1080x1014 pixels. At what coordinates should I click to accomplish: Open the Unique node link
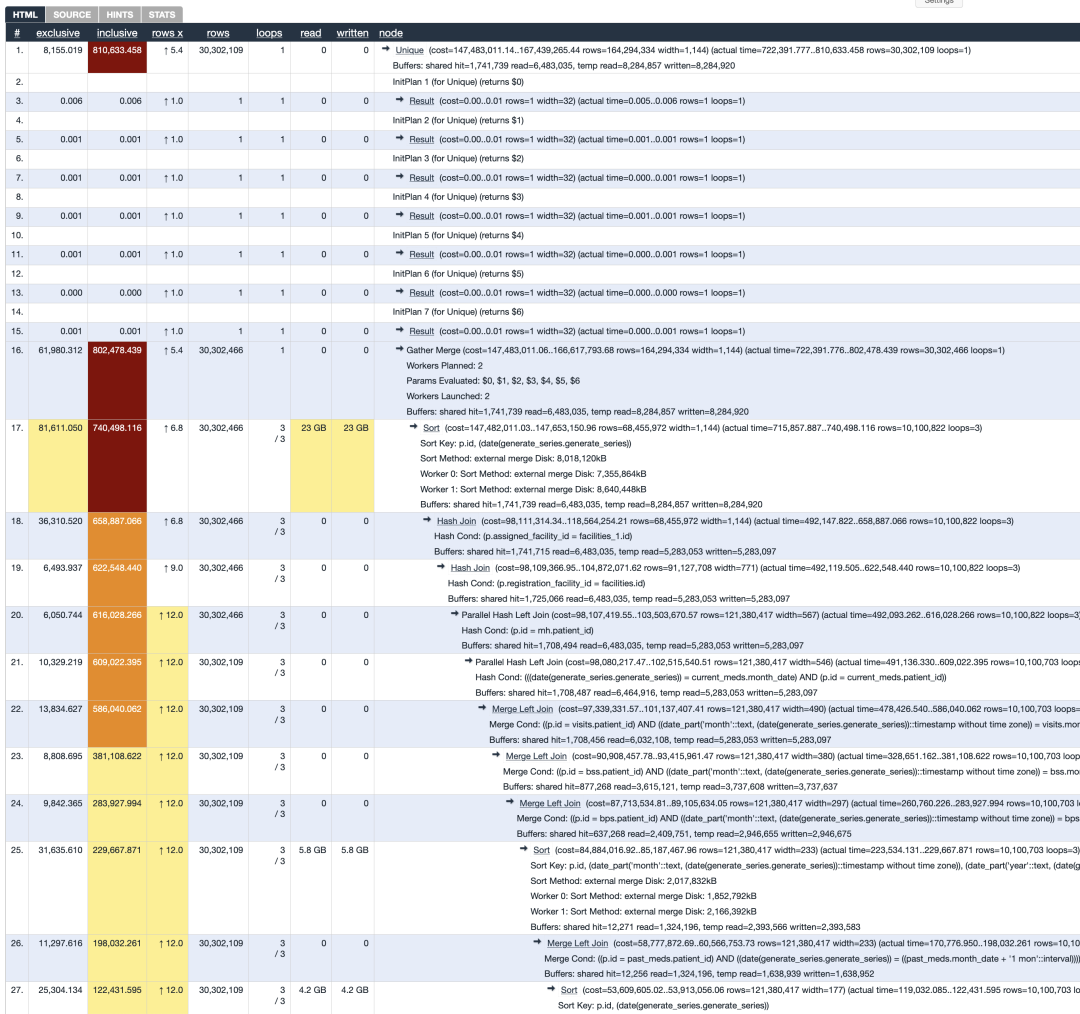click(409, 50)
